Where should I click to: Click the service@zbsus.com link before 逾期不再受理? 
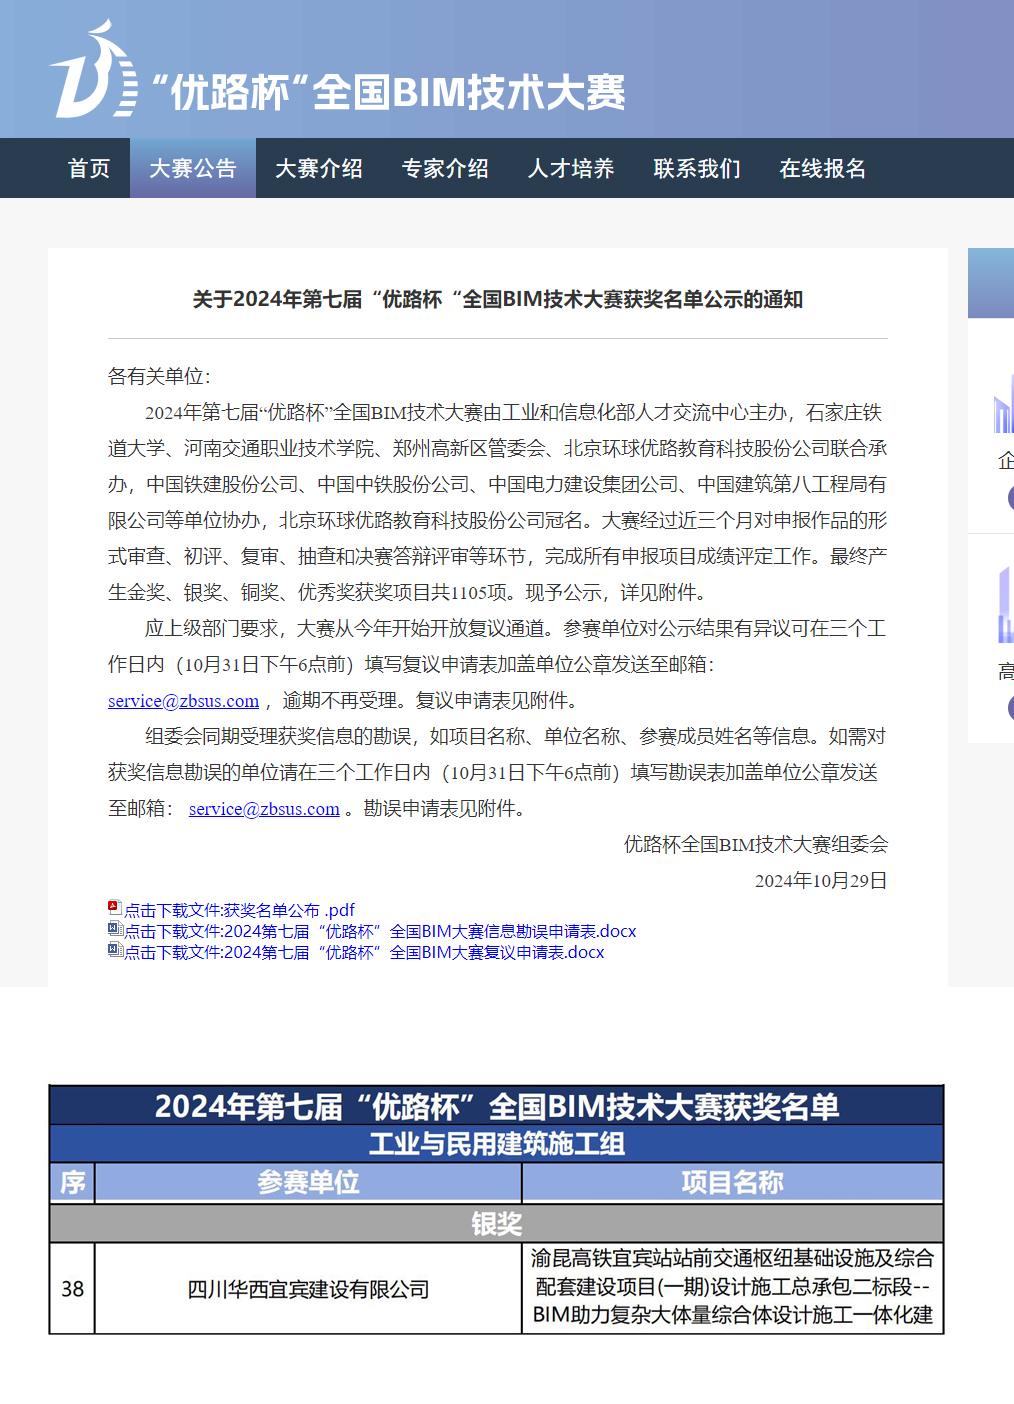(183, 701)
